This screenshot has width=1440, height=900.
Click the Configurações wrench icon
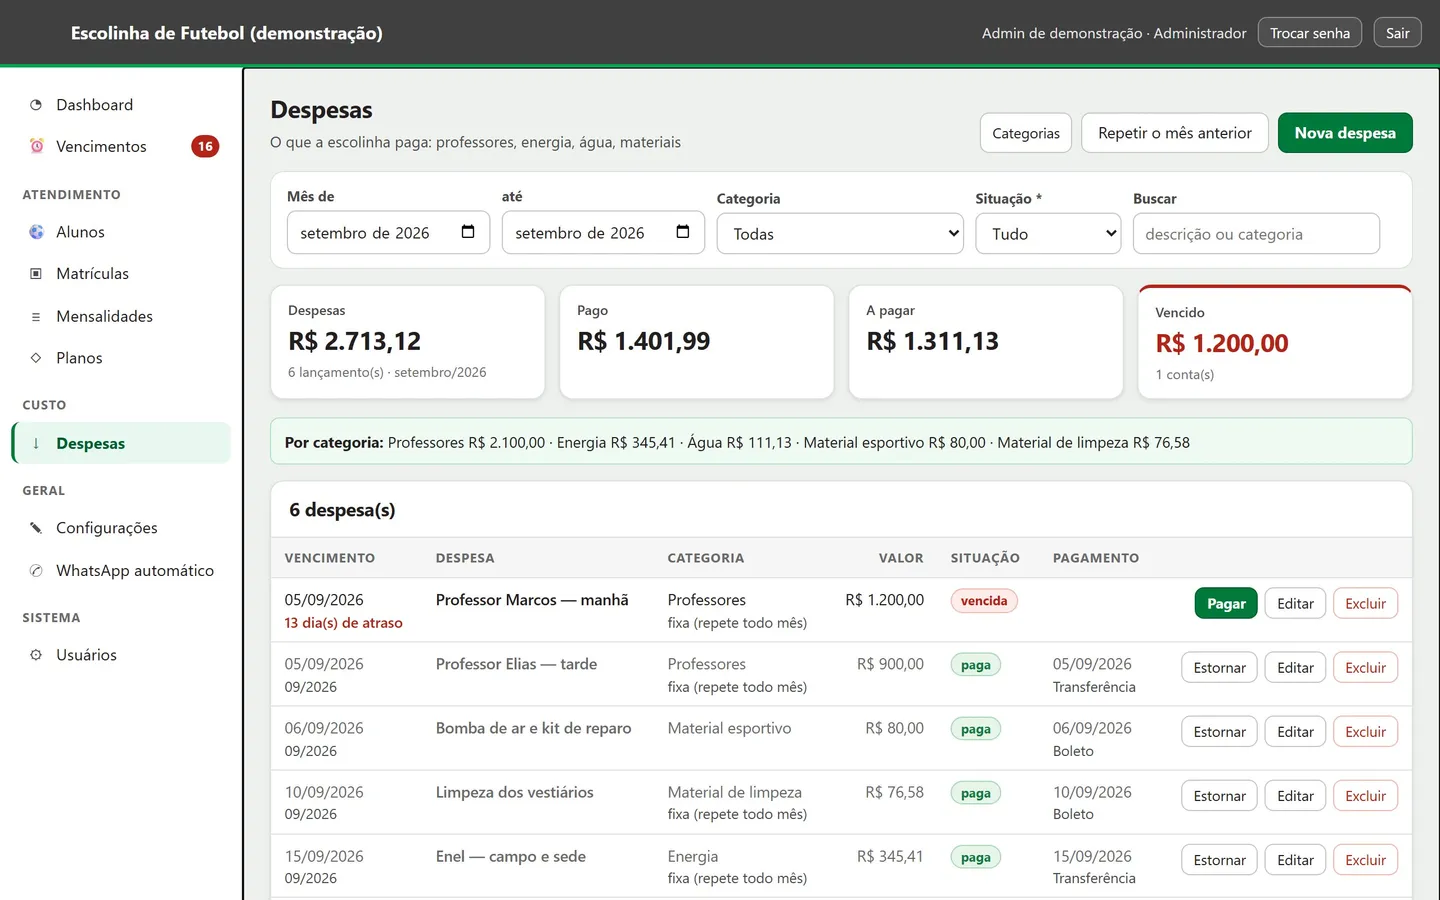36,528
